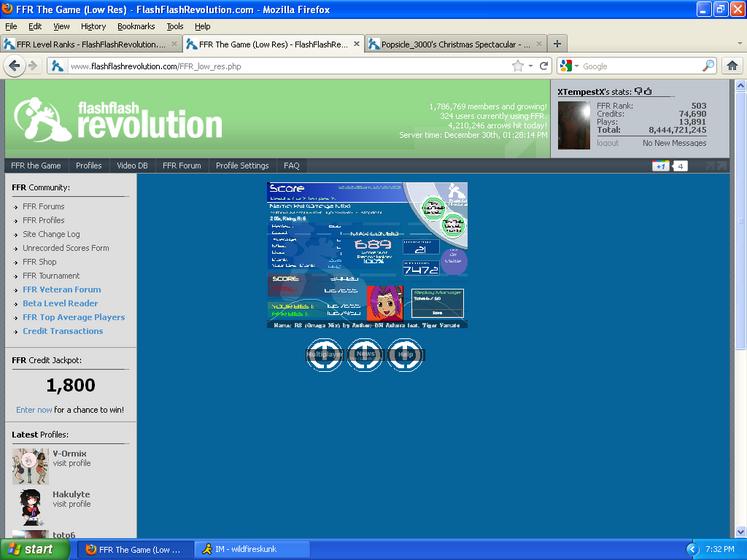Click the browser Back arrow button
The image size is (747, 560).
[14, 66]
